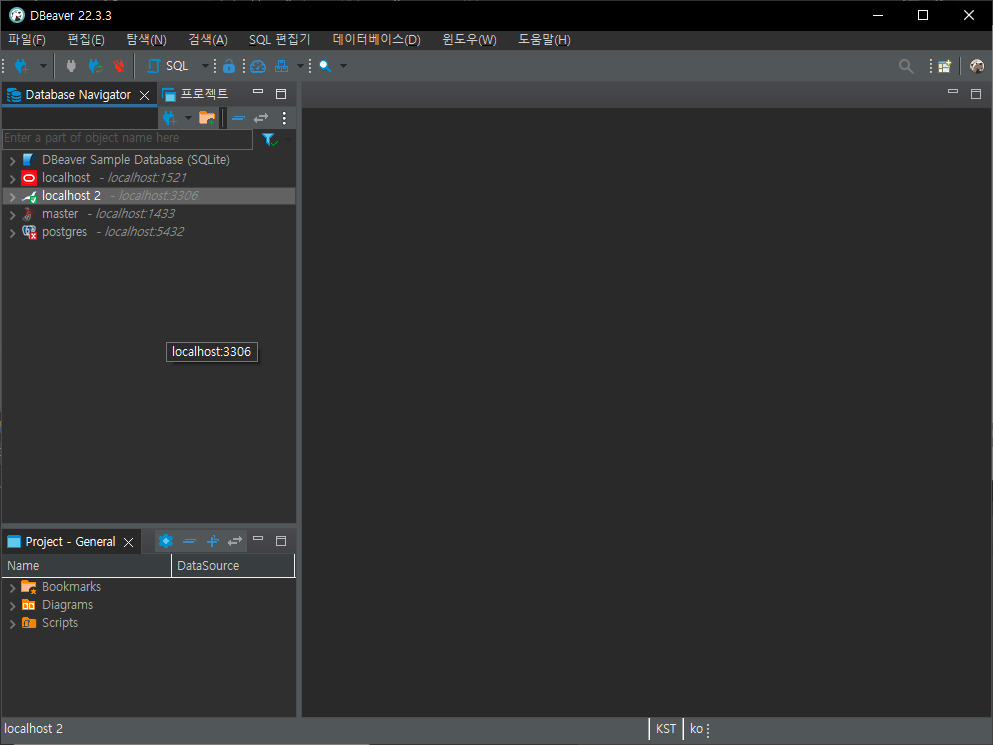The height and width of the screenshot is (745, 993).
Task: Expand the Diagrams folder
Action: point(12,606)
